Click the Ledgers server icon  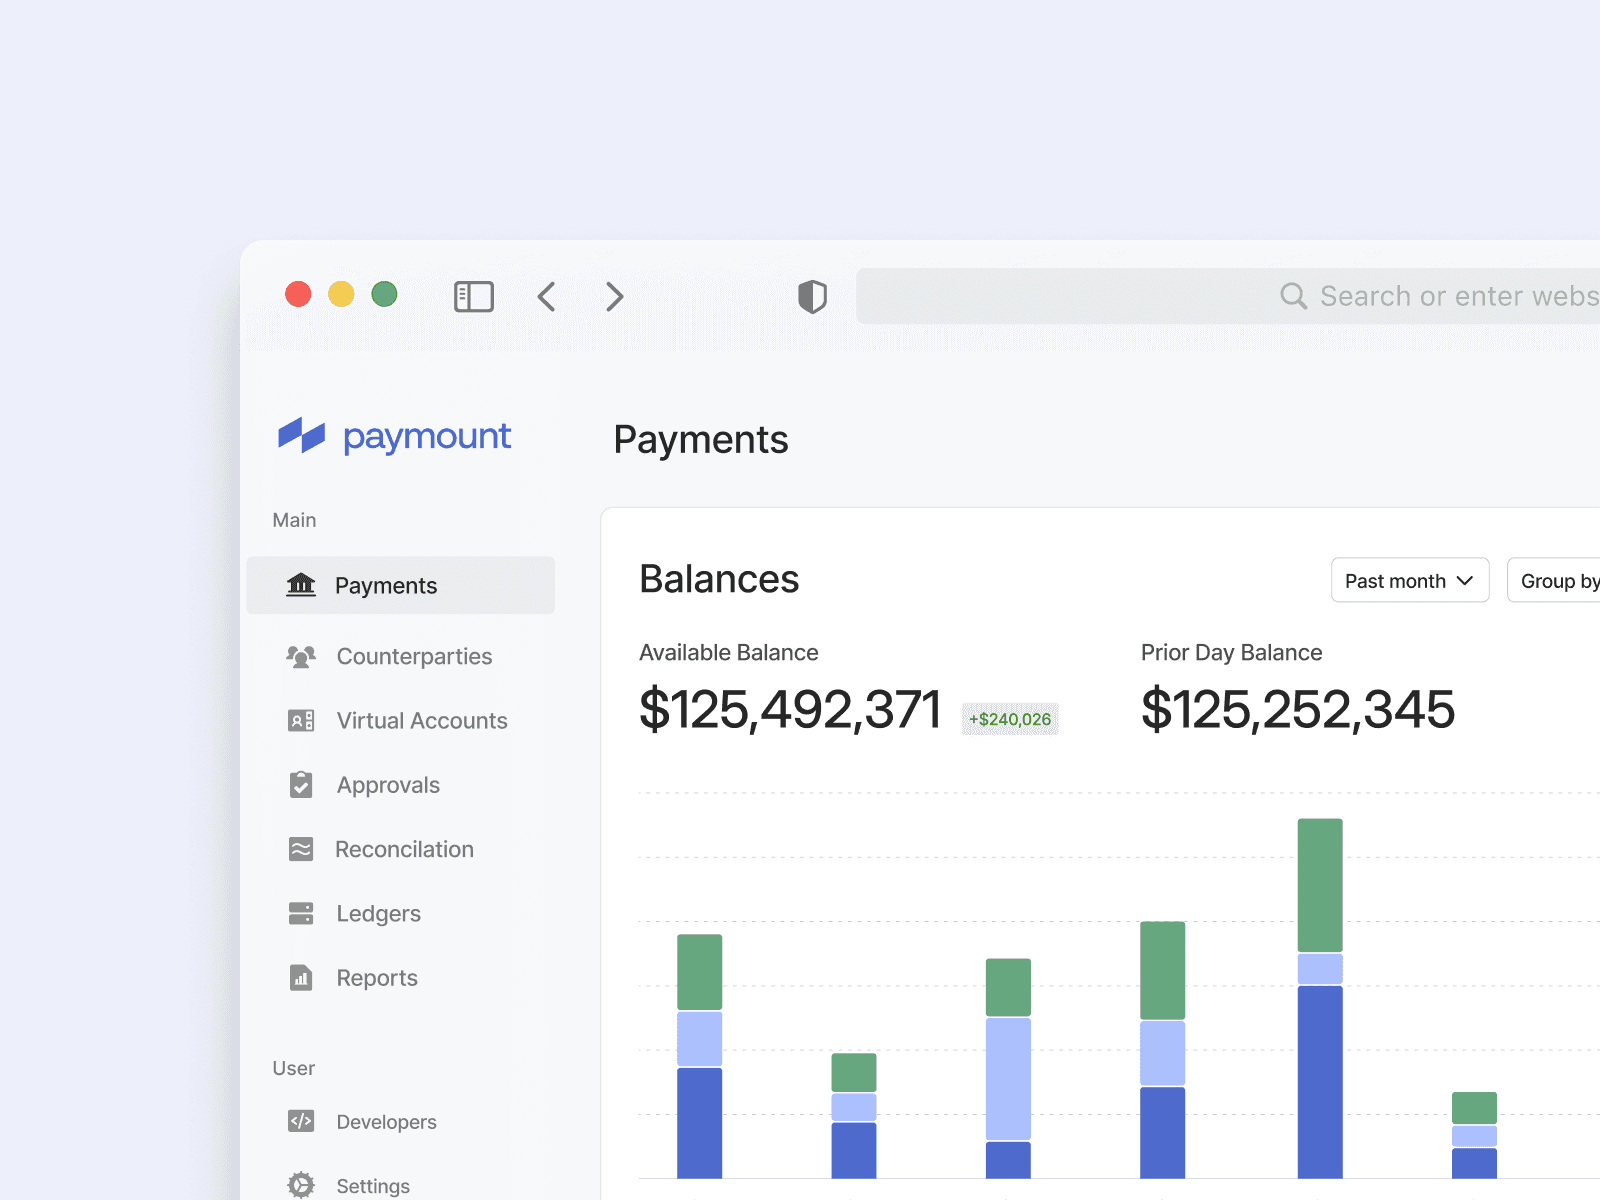[x=301, y=913]
